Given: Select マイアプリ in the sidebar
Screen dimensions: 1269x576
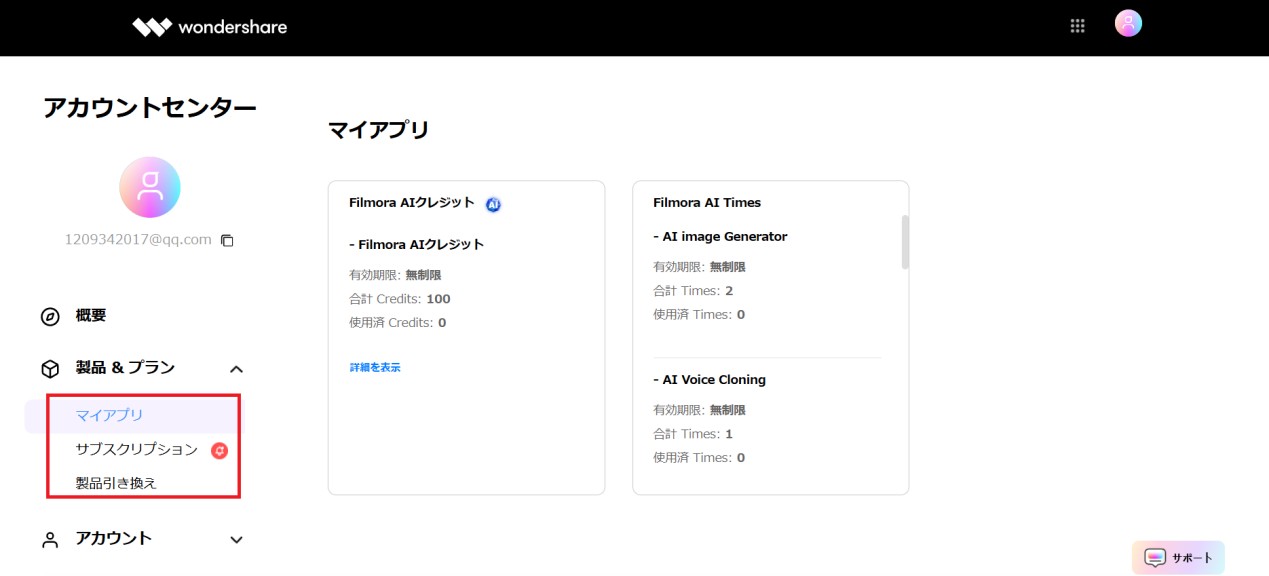Looking at the screenshot, I should point(110,415).
